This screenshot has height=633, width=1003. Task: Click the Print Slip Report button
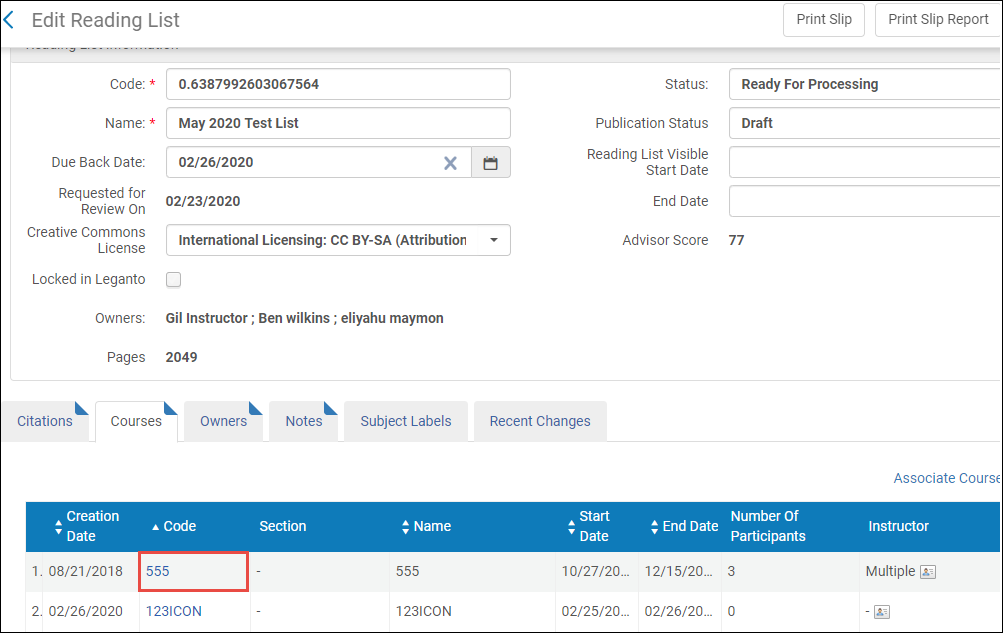point(938,20)
